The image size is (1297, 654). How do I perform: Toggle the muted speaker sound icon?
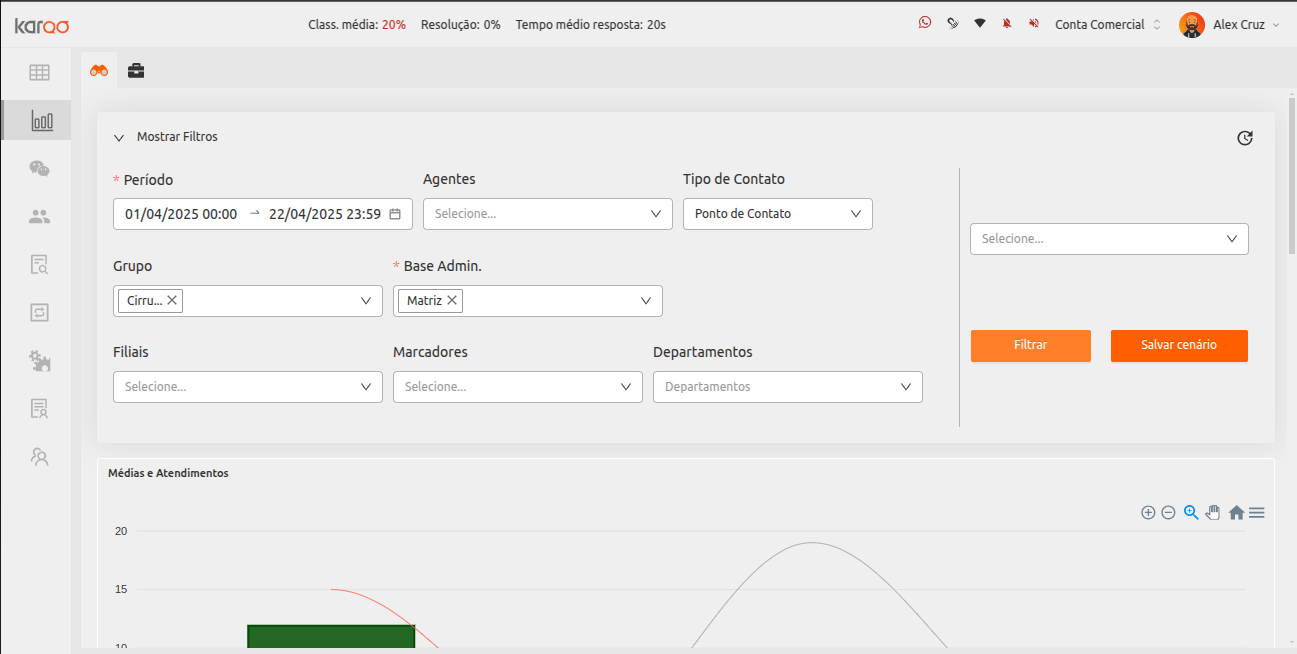coord(1033,23)
